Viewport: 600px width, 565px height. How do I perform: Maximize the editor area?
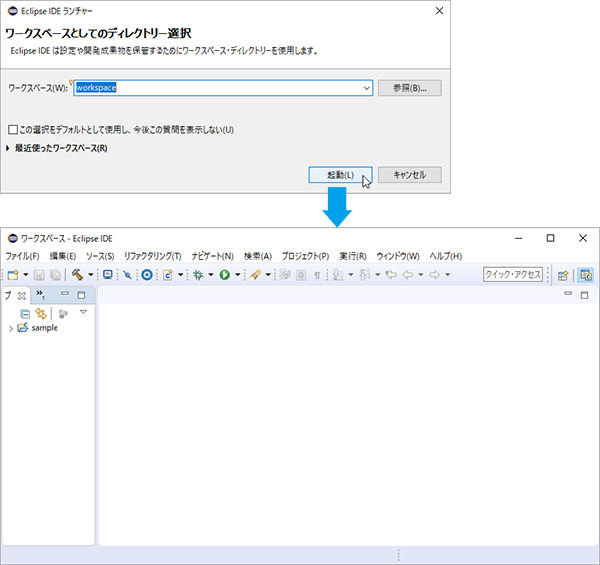point(584,295)
